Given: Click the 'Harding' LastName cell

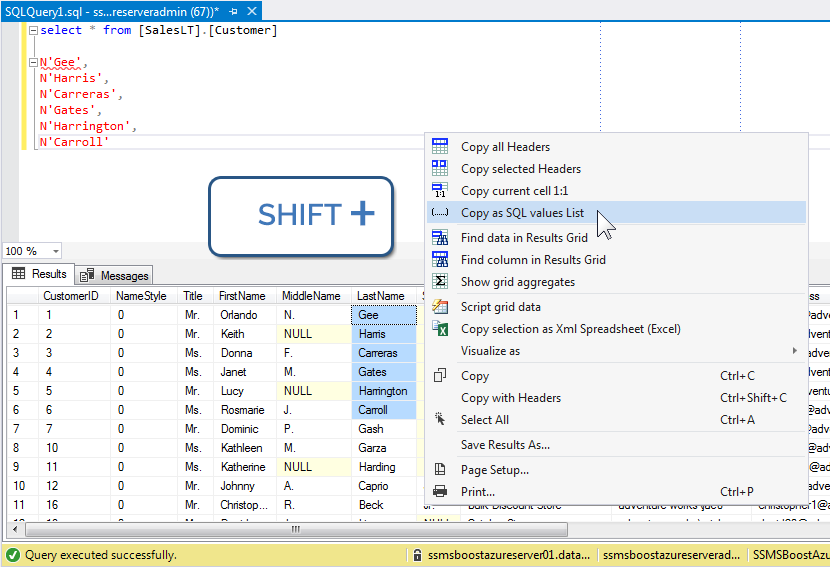Looking at the screenshot, I should click(384, 467).
